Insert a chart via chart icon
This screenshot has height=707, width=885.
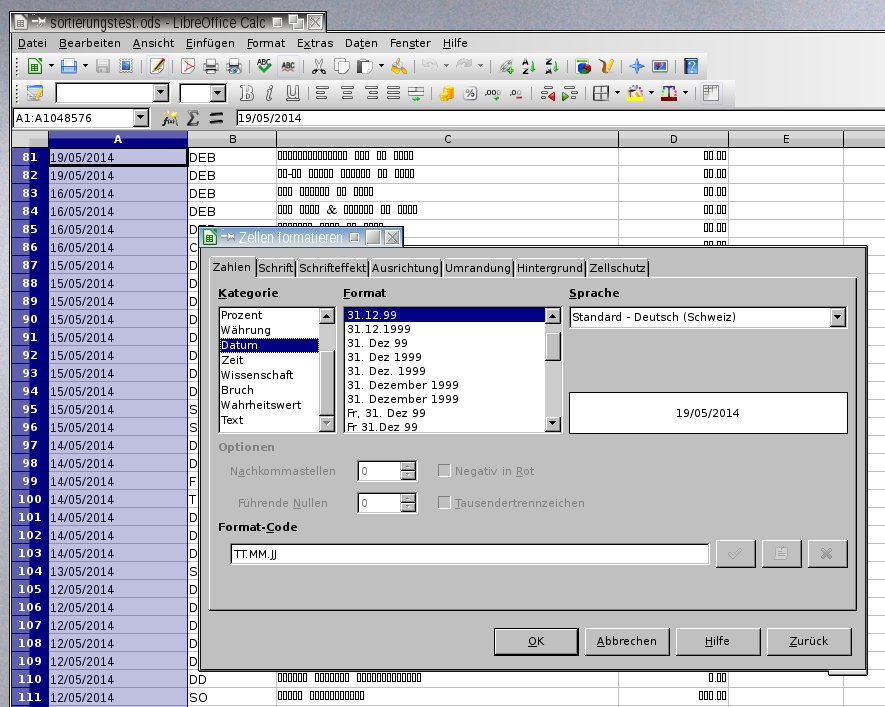[583, 66]
